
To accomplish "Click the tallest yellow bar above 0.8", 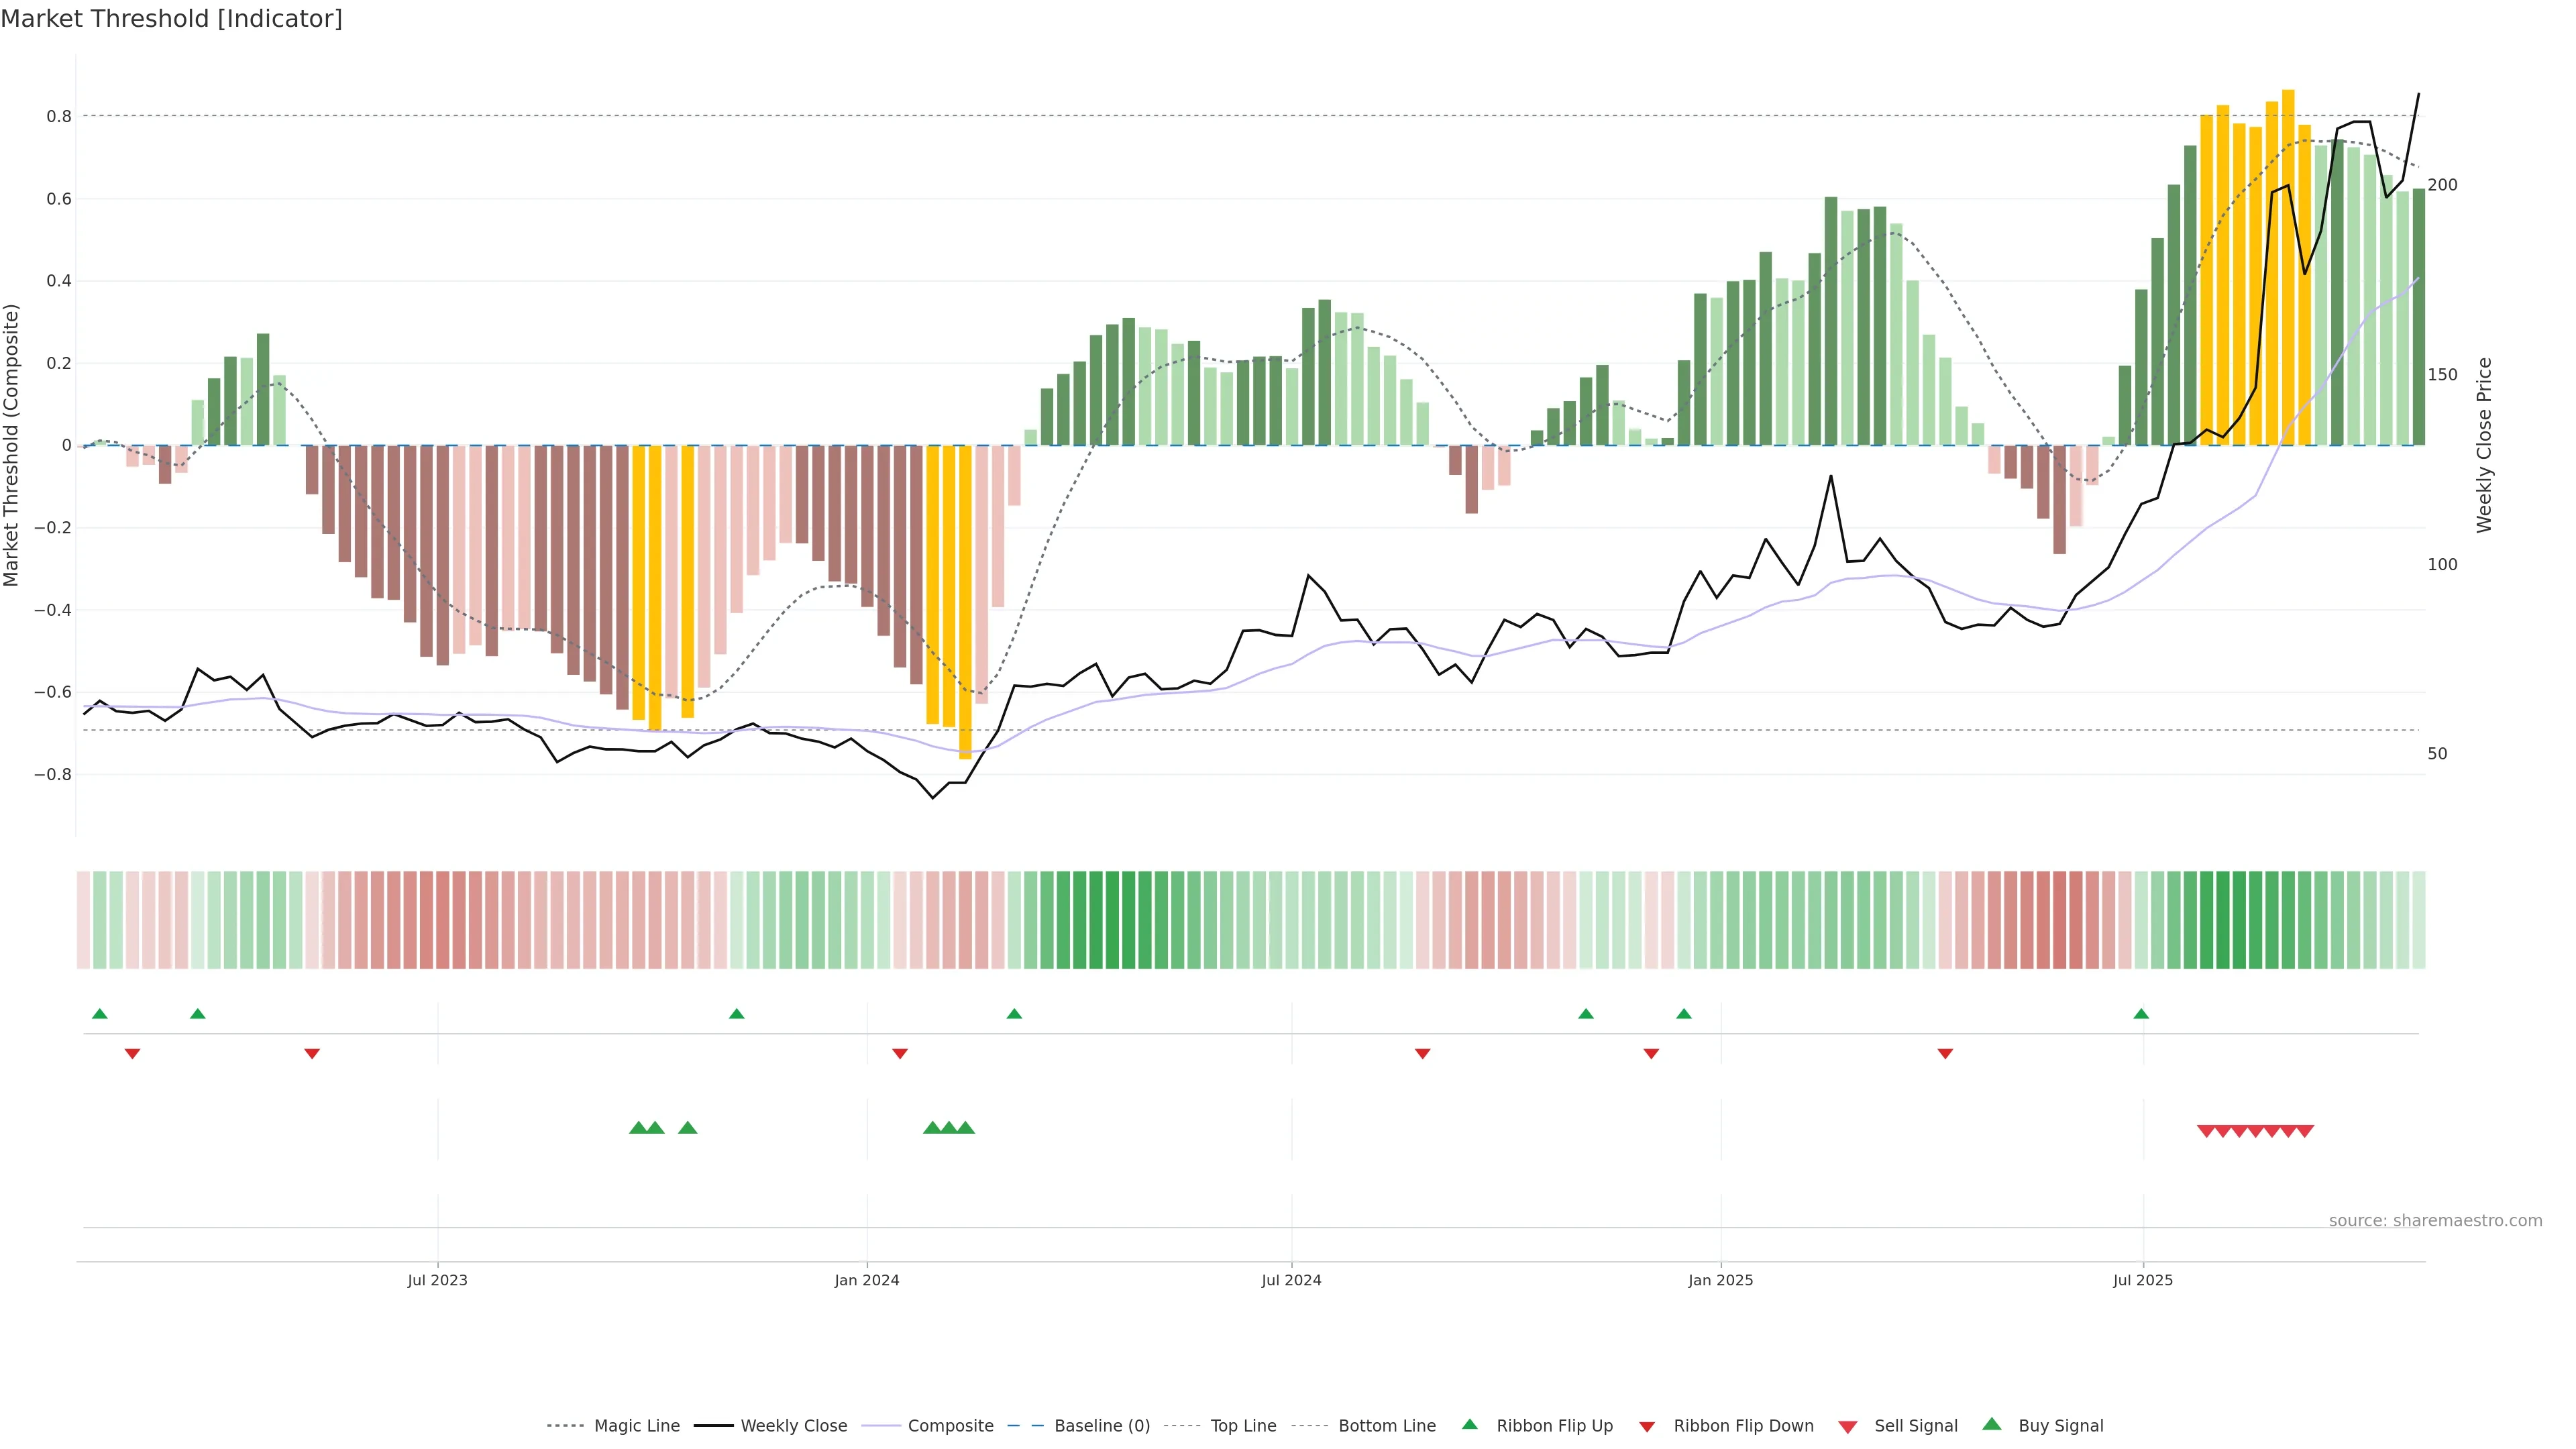I will 2288,260.
